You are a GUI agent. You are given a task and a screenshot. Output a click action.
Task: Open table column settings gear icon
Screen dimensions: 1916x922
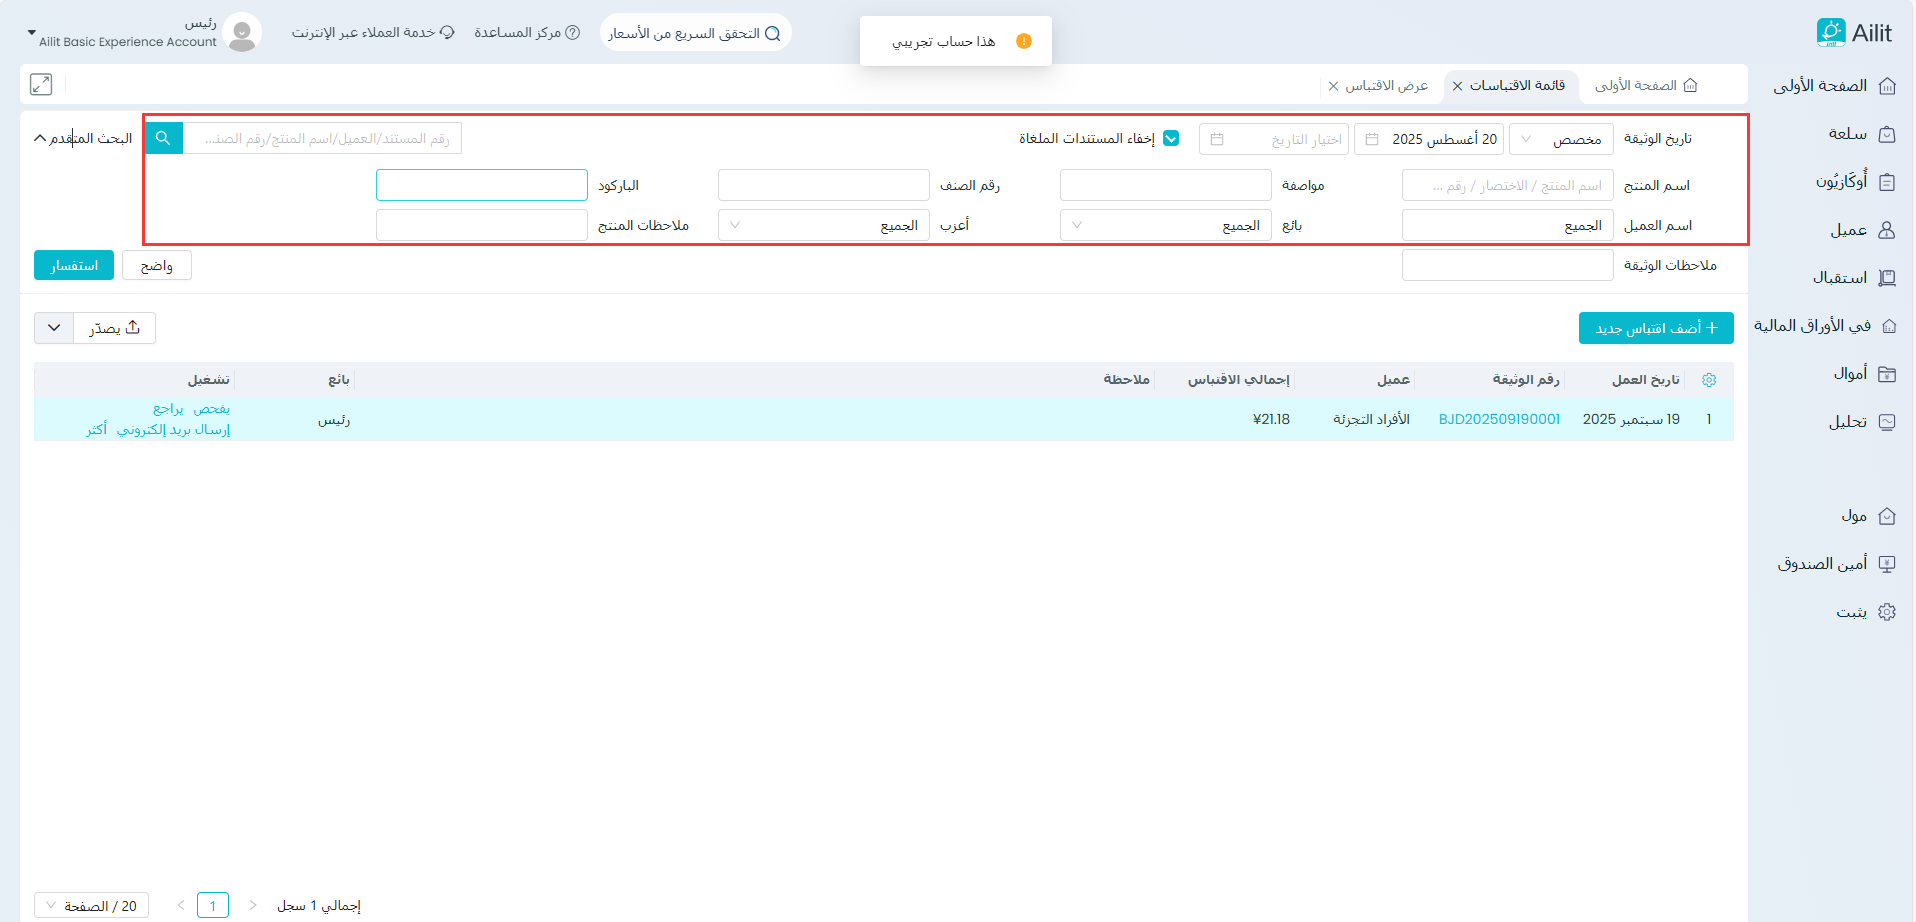pos(1709,380)
